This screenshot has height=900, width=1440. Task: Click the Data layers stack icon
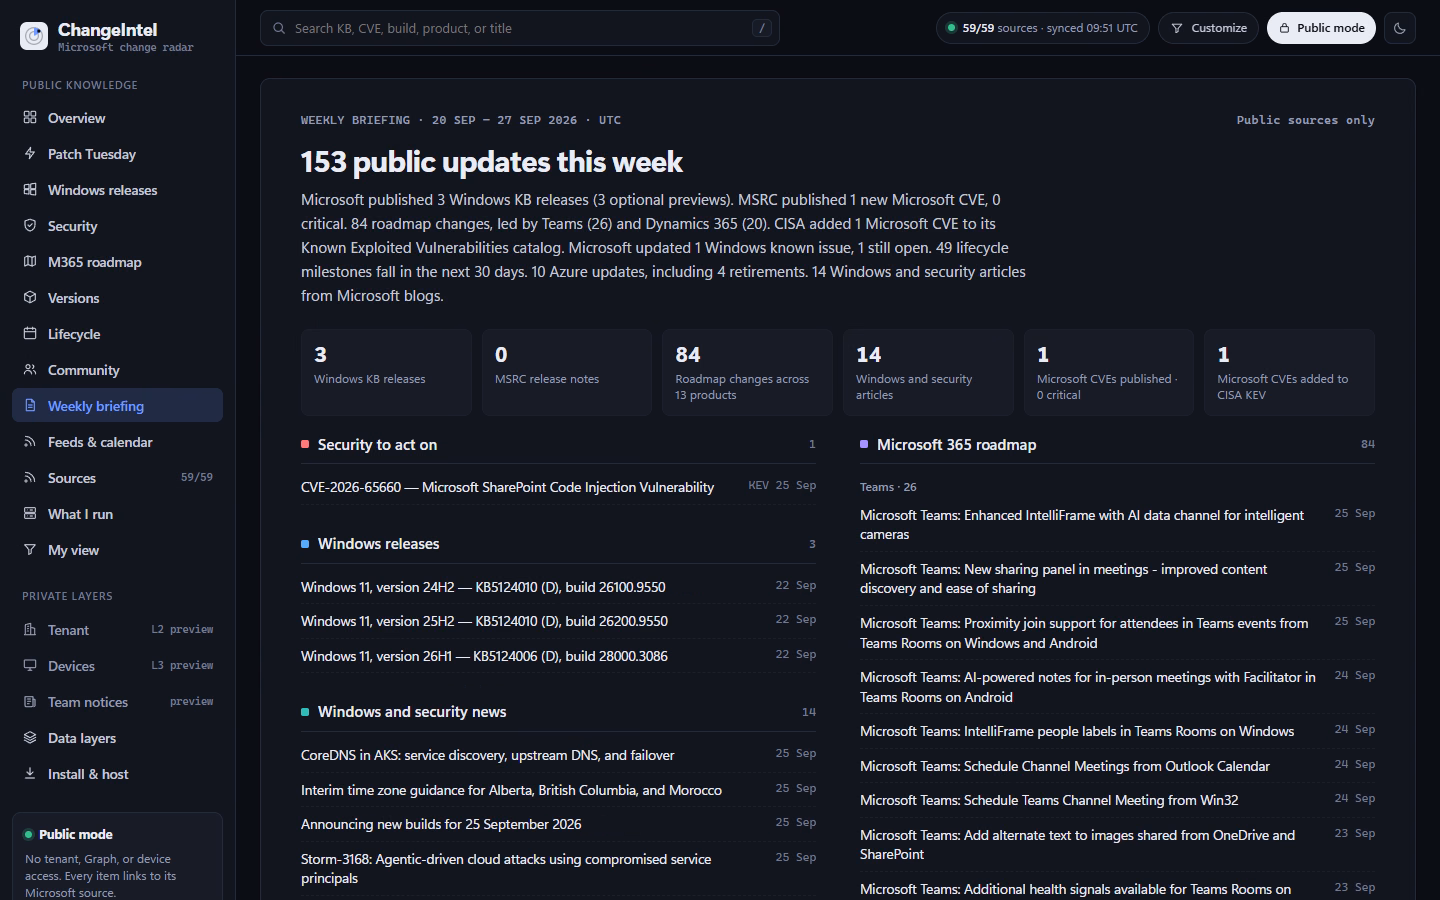pyautogui.click(x=30, y=737)
